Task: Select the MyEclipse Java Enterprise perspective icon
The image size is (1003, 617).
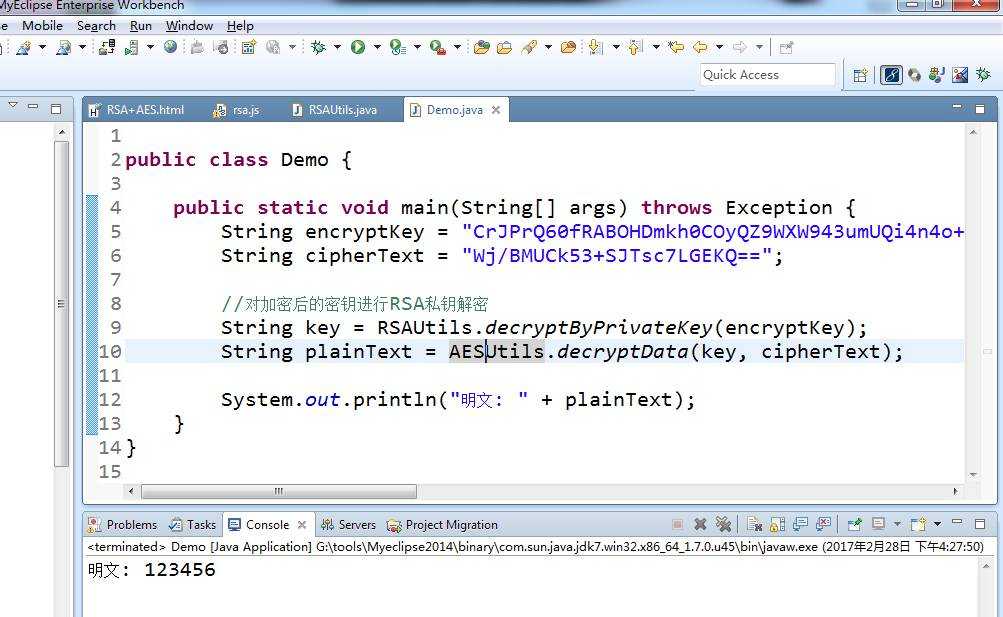Action: [x=891, y=75]
